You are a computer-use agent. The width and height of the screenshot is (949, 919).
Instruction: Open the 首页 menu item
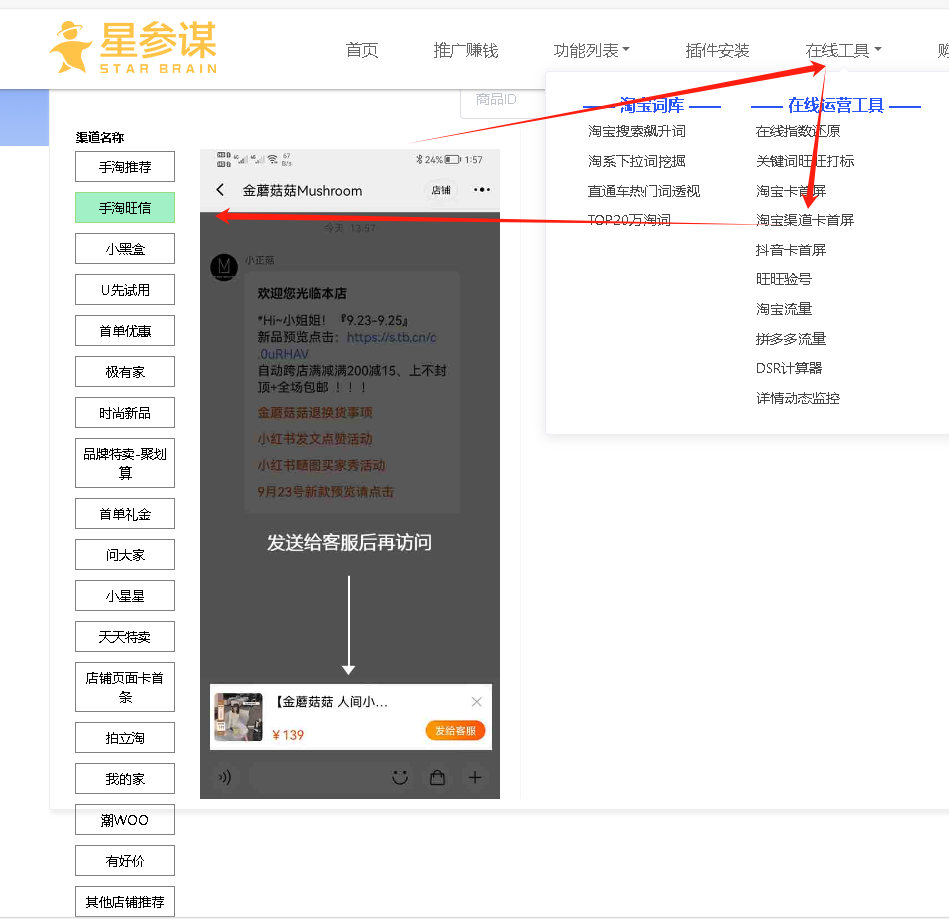click(362, 50)
